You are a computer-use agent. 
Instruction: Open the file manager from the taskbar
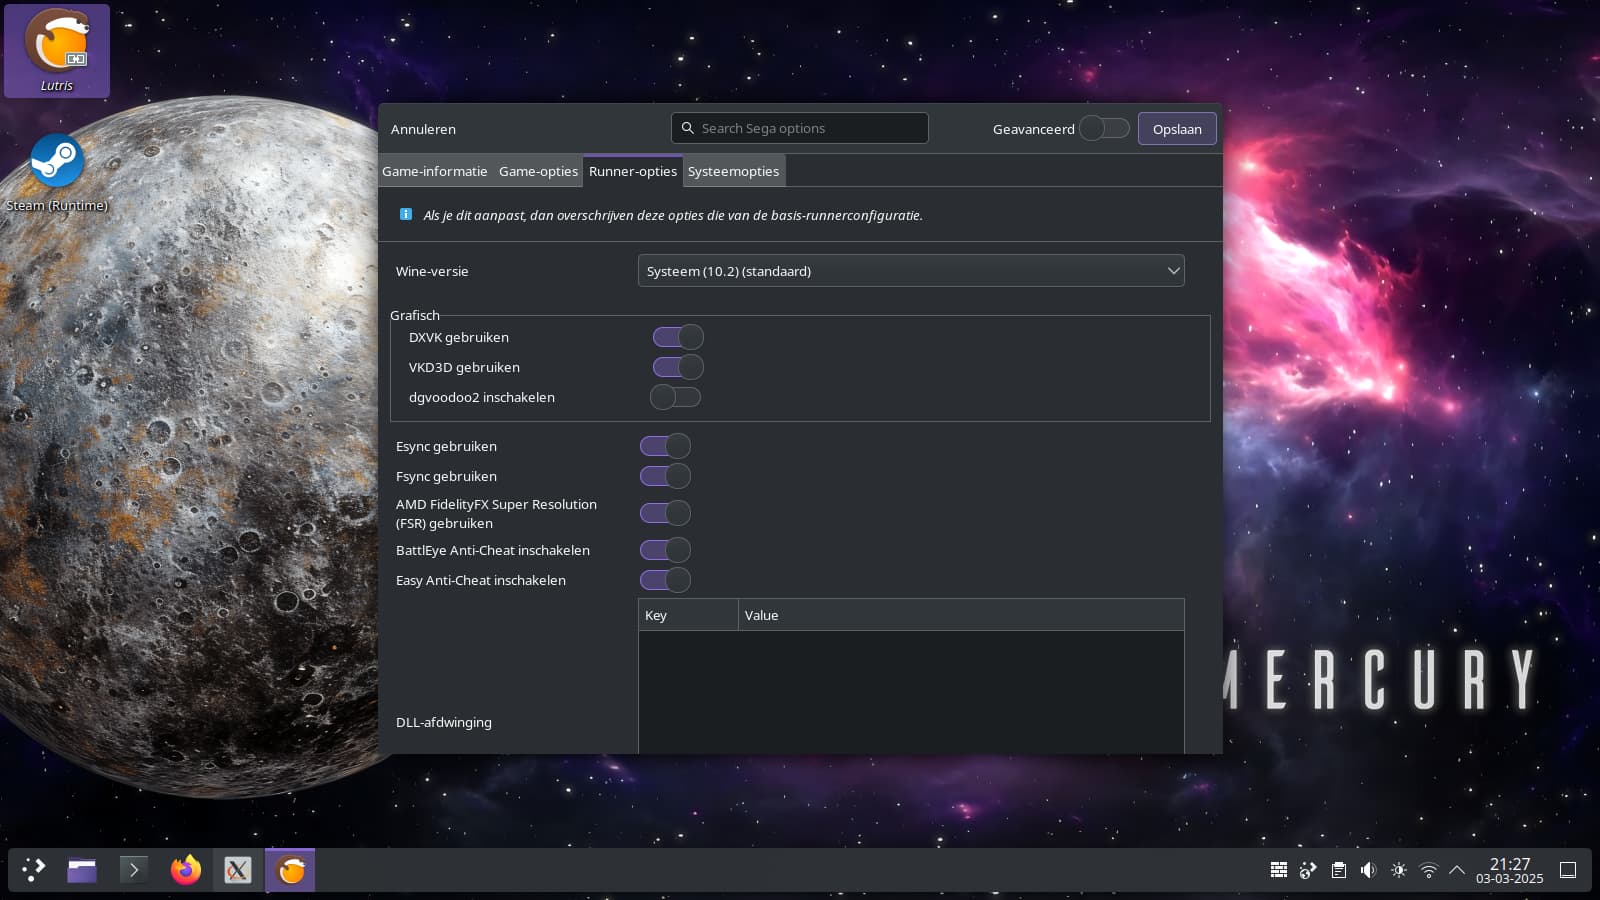[x=82, y=870]
